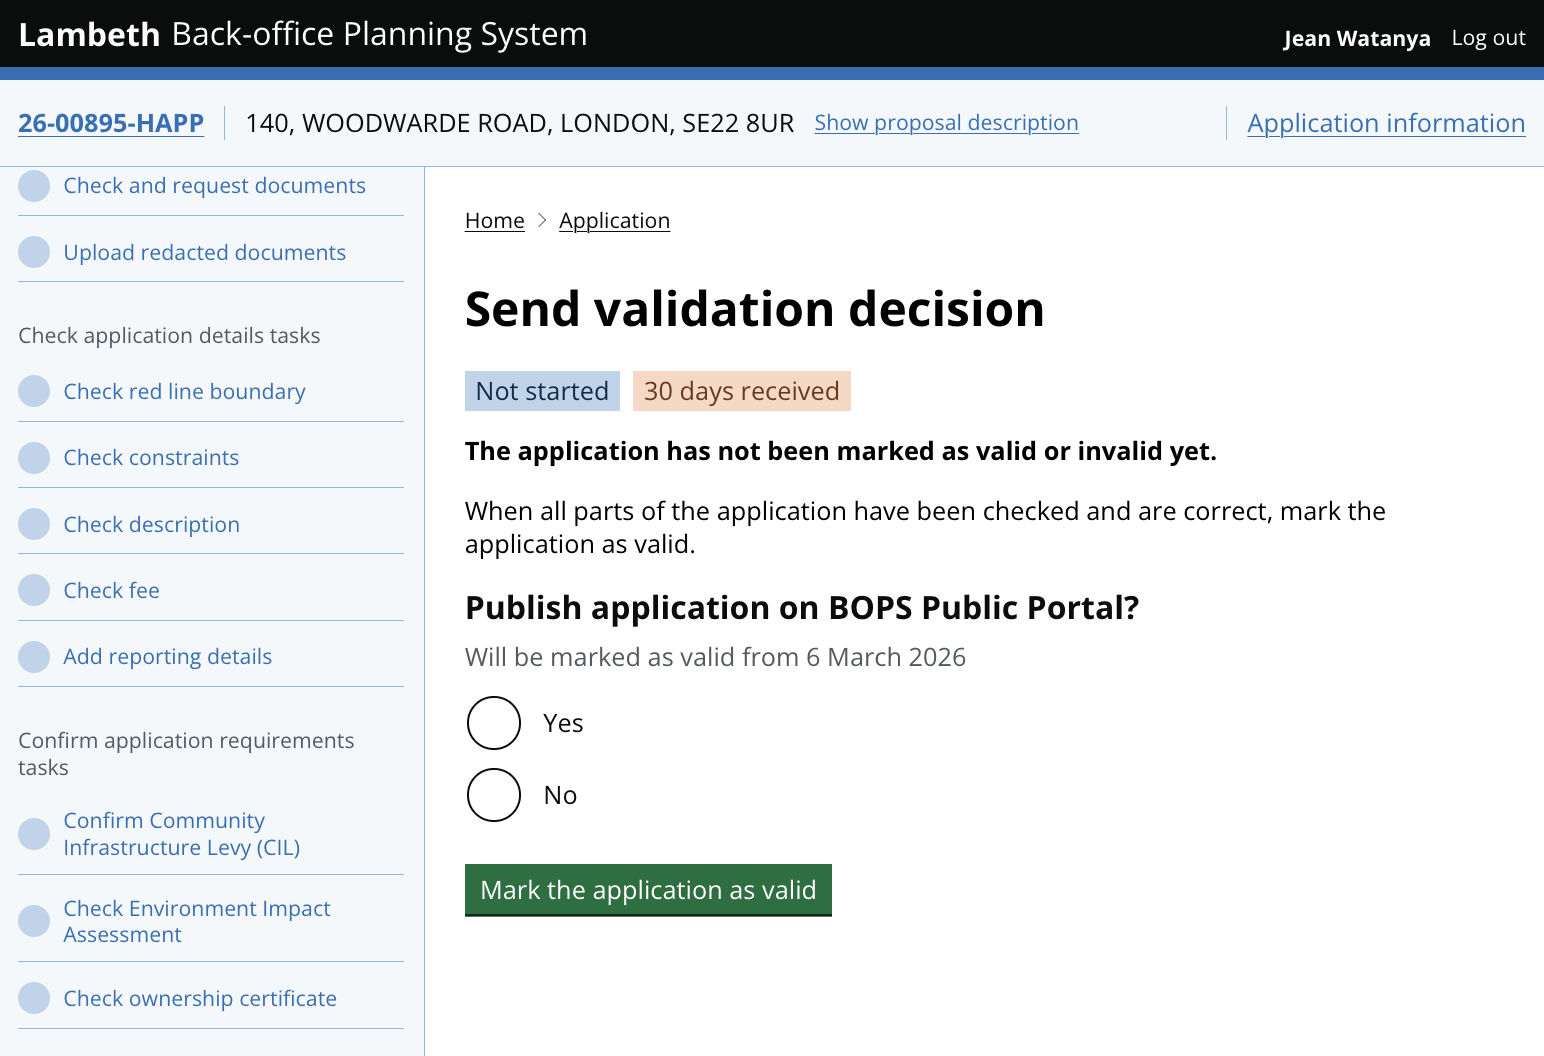Open the Home breadcrumb
This screenshot has width=1544, height=1056.
[494, 220]
